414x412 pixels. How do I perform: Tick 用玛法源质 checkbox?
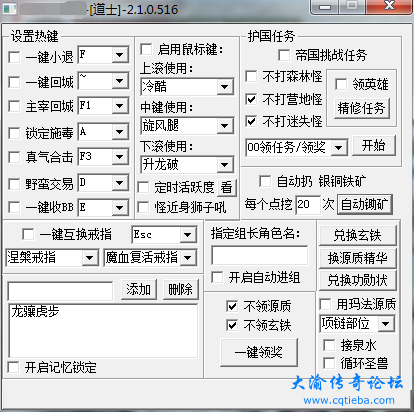[325, 304]
